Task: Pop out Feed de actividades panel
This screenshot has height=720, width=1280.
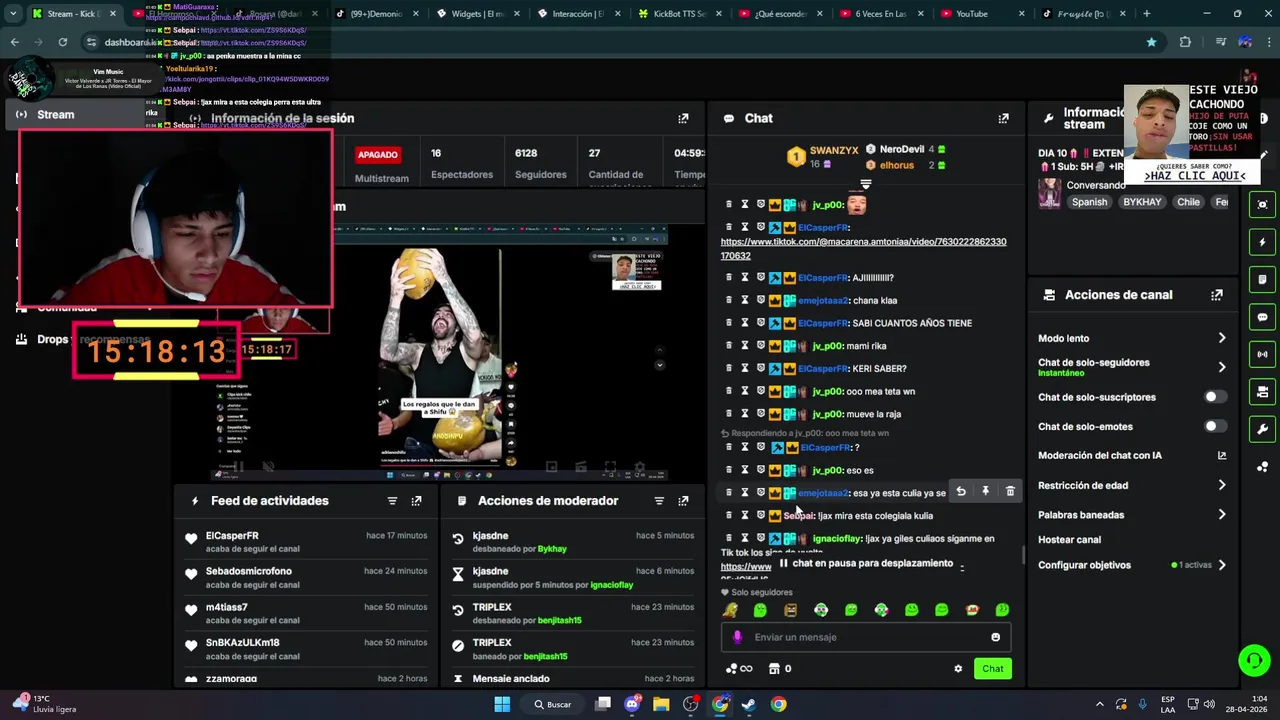Action: 416,501
